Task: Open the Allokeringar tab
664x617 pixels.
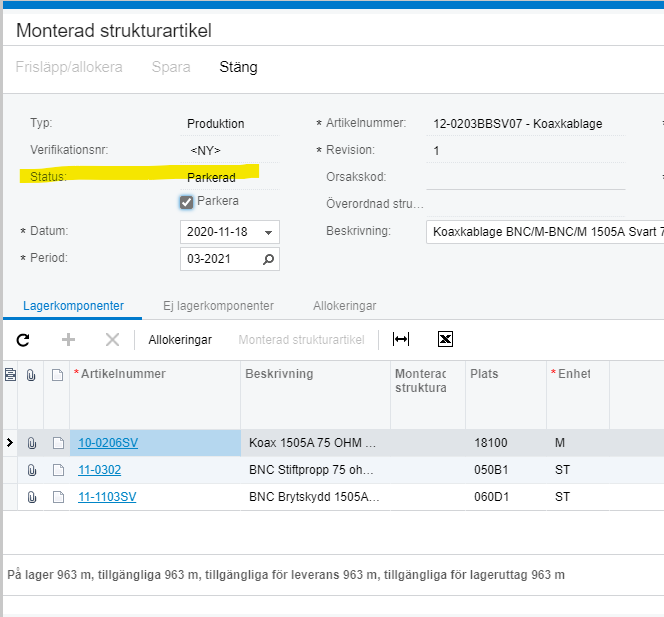Action: (344, 305)
